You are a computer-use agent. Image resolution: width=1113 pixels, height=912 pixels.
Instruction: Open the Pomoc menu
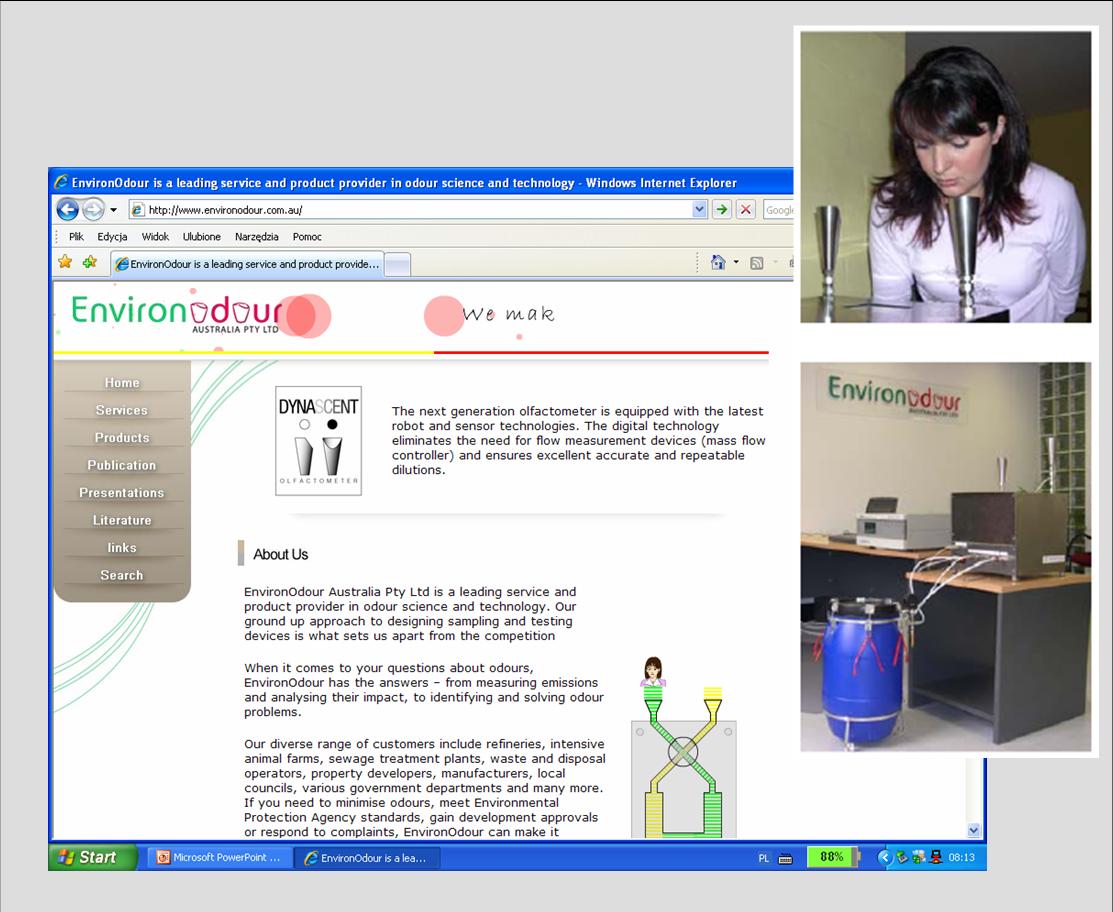[x=307, y=237]
